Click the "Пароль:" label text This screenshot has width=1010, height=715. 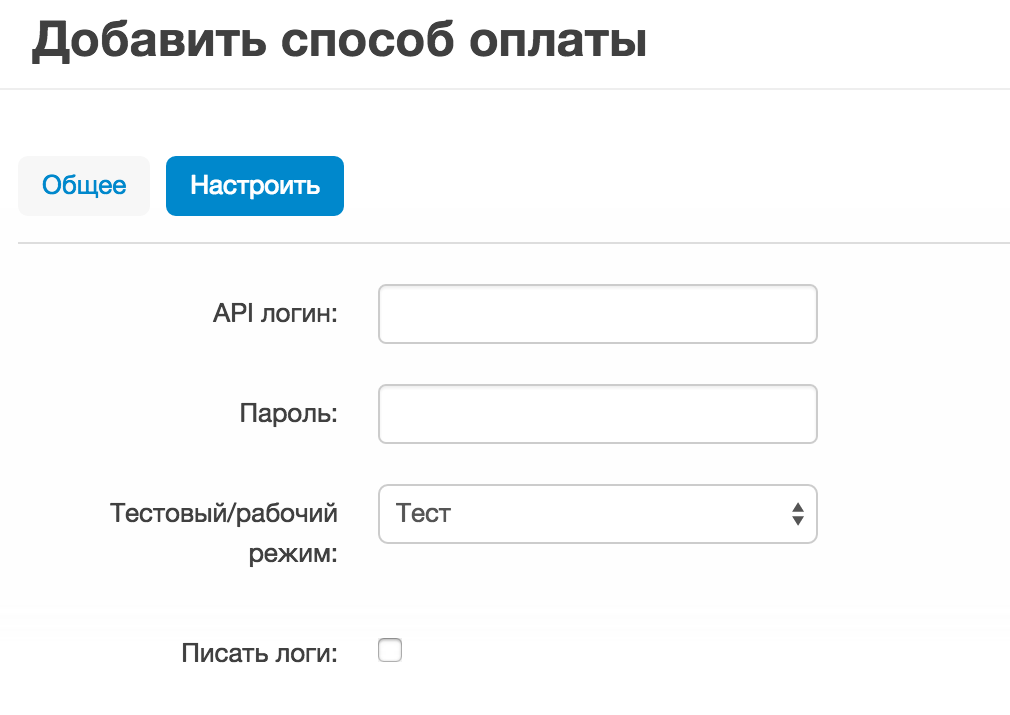(x=288, y=414)
